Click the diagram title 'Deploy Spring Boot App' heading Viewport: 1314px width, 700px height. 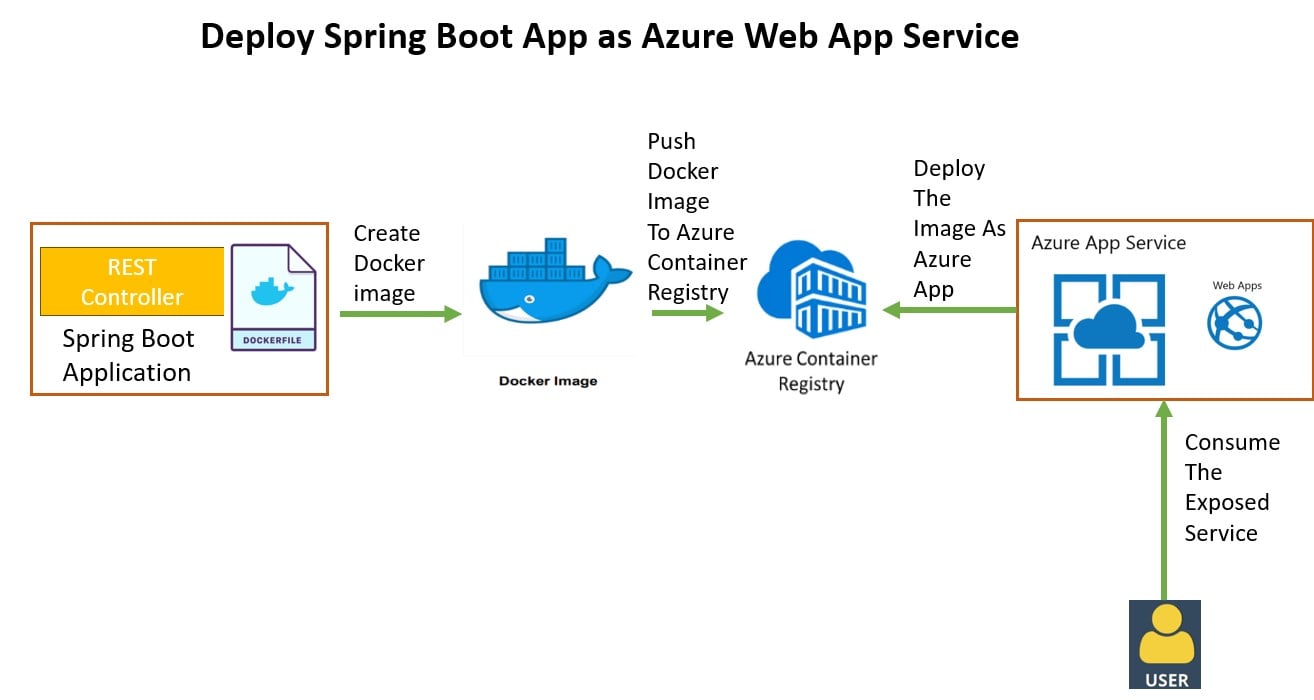609,36
